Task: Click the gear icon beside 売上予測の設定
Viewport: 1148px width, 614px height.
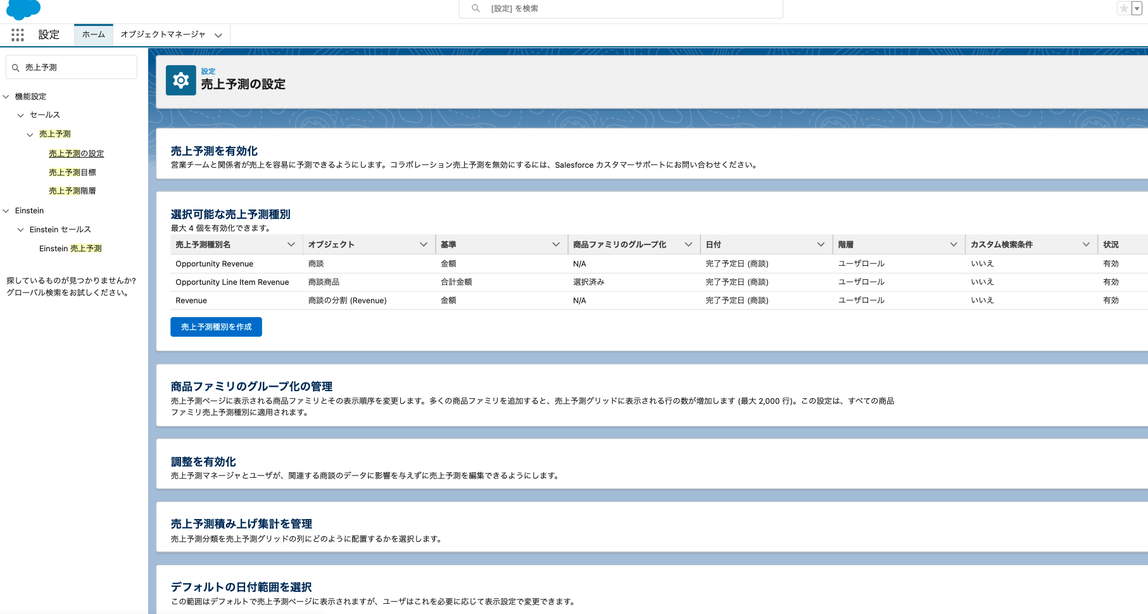Action: [x=181, y=81]
